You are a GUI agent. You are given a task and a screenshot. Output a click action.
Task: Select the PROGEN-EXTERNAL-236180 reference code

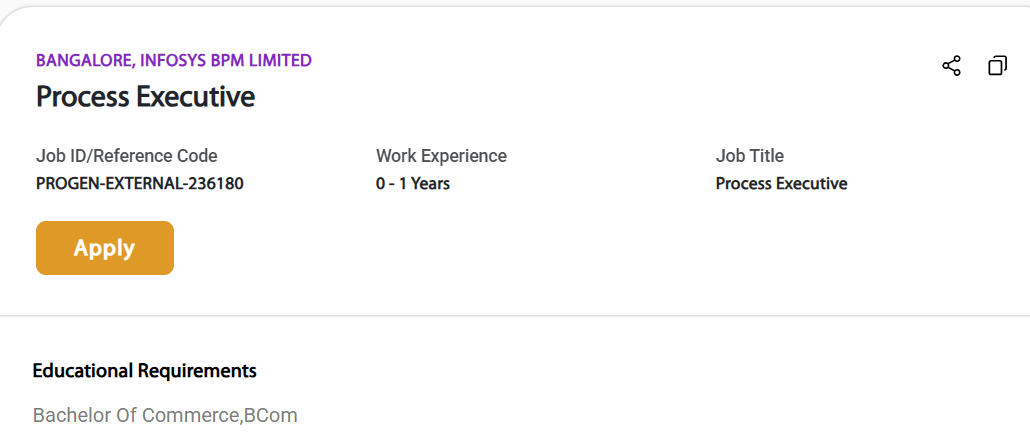139,184
